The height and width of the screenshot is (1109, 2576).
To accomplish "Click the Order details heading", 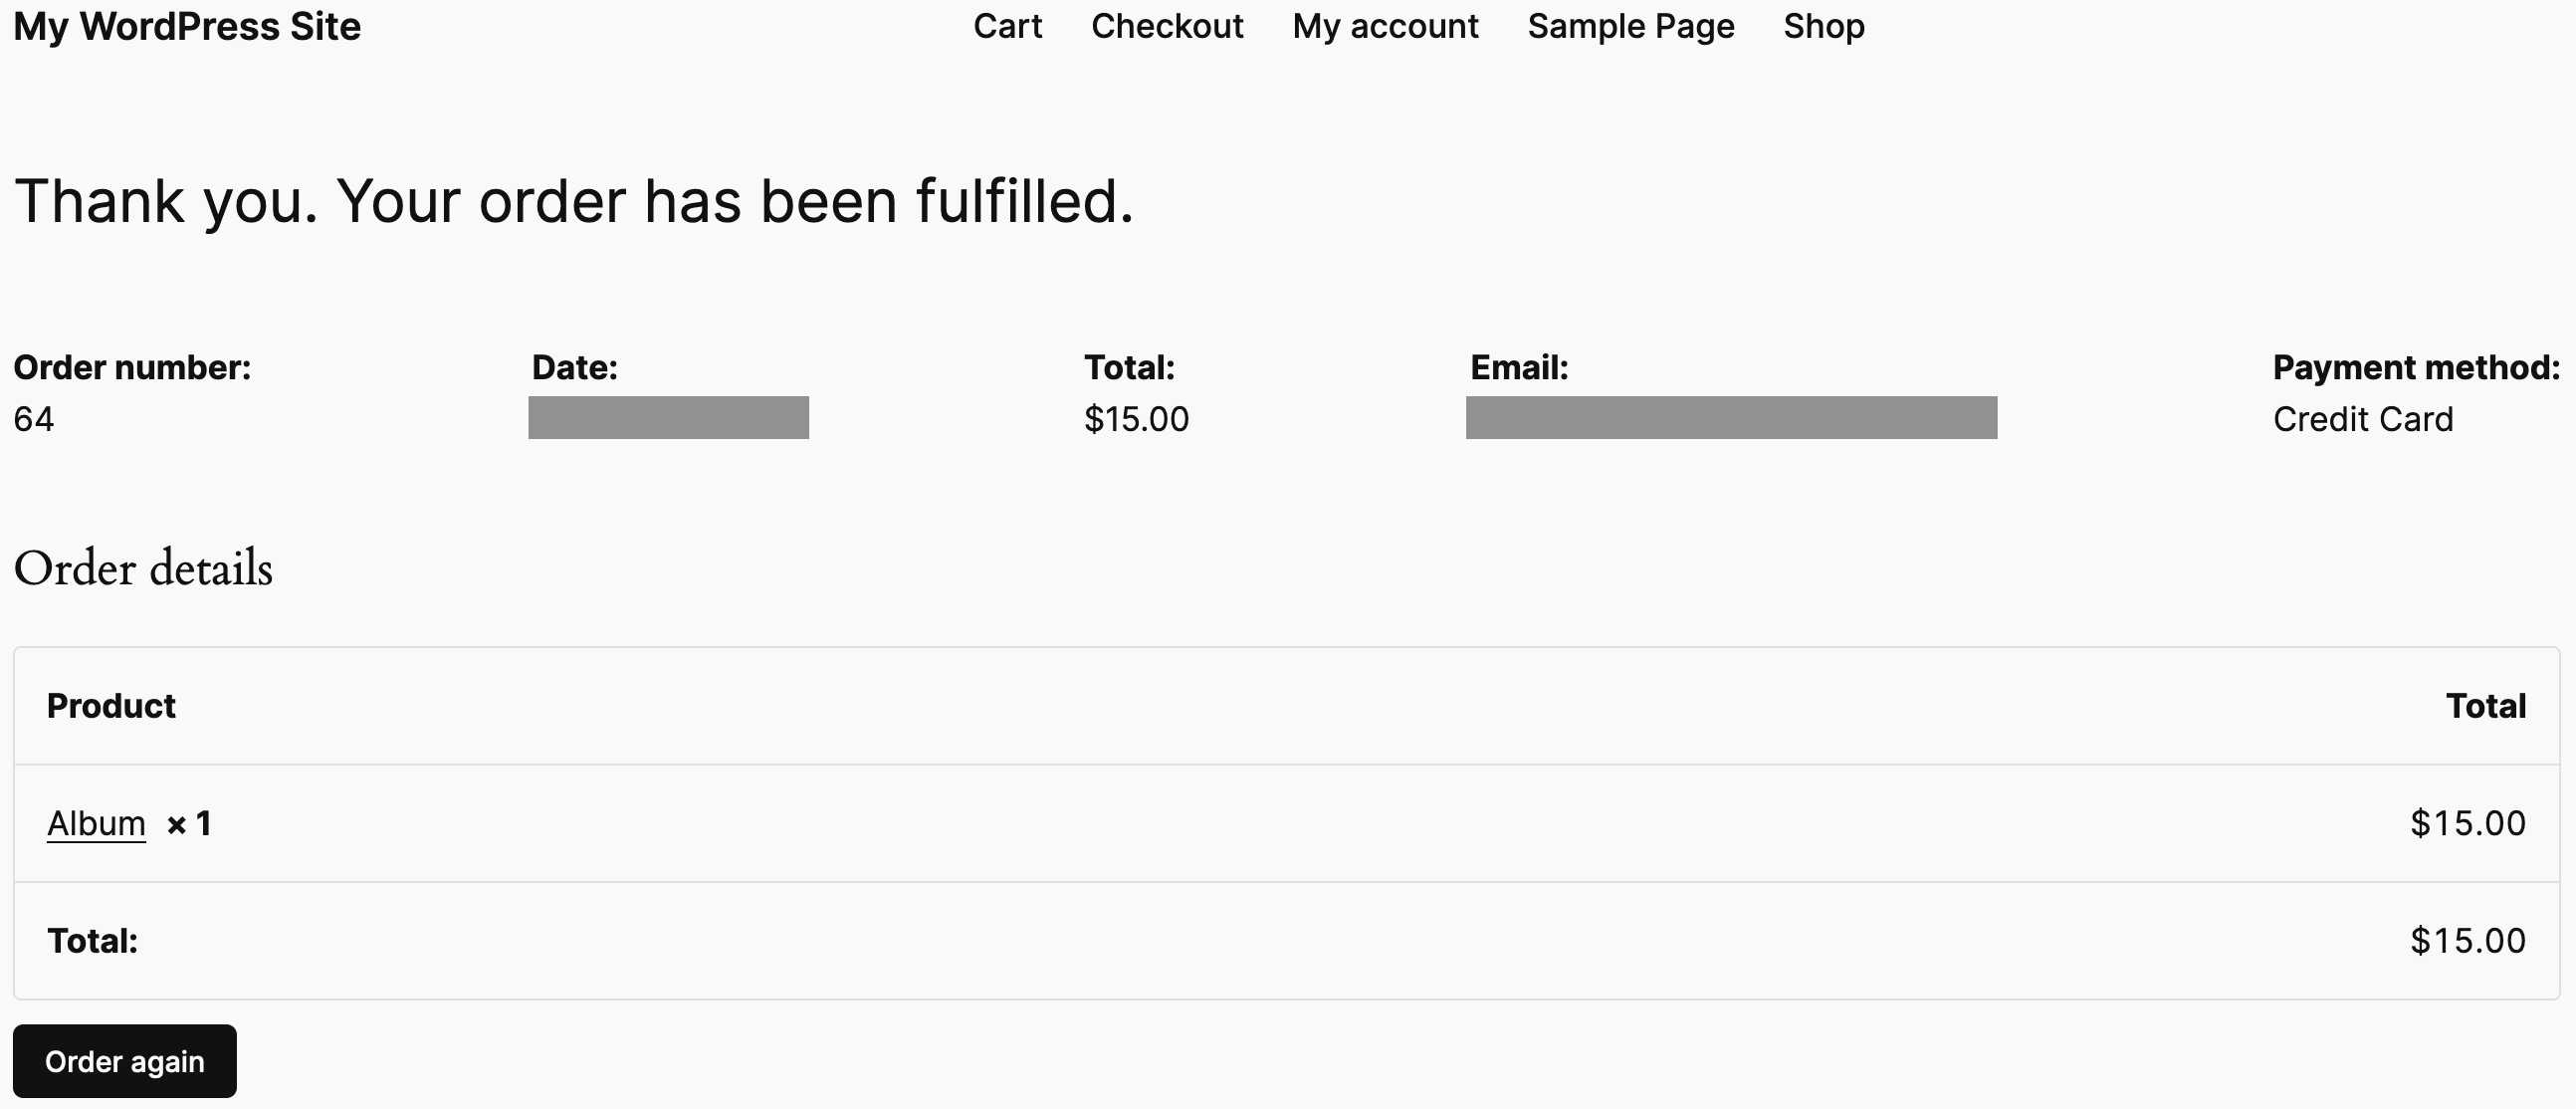I will click(143, 568).
